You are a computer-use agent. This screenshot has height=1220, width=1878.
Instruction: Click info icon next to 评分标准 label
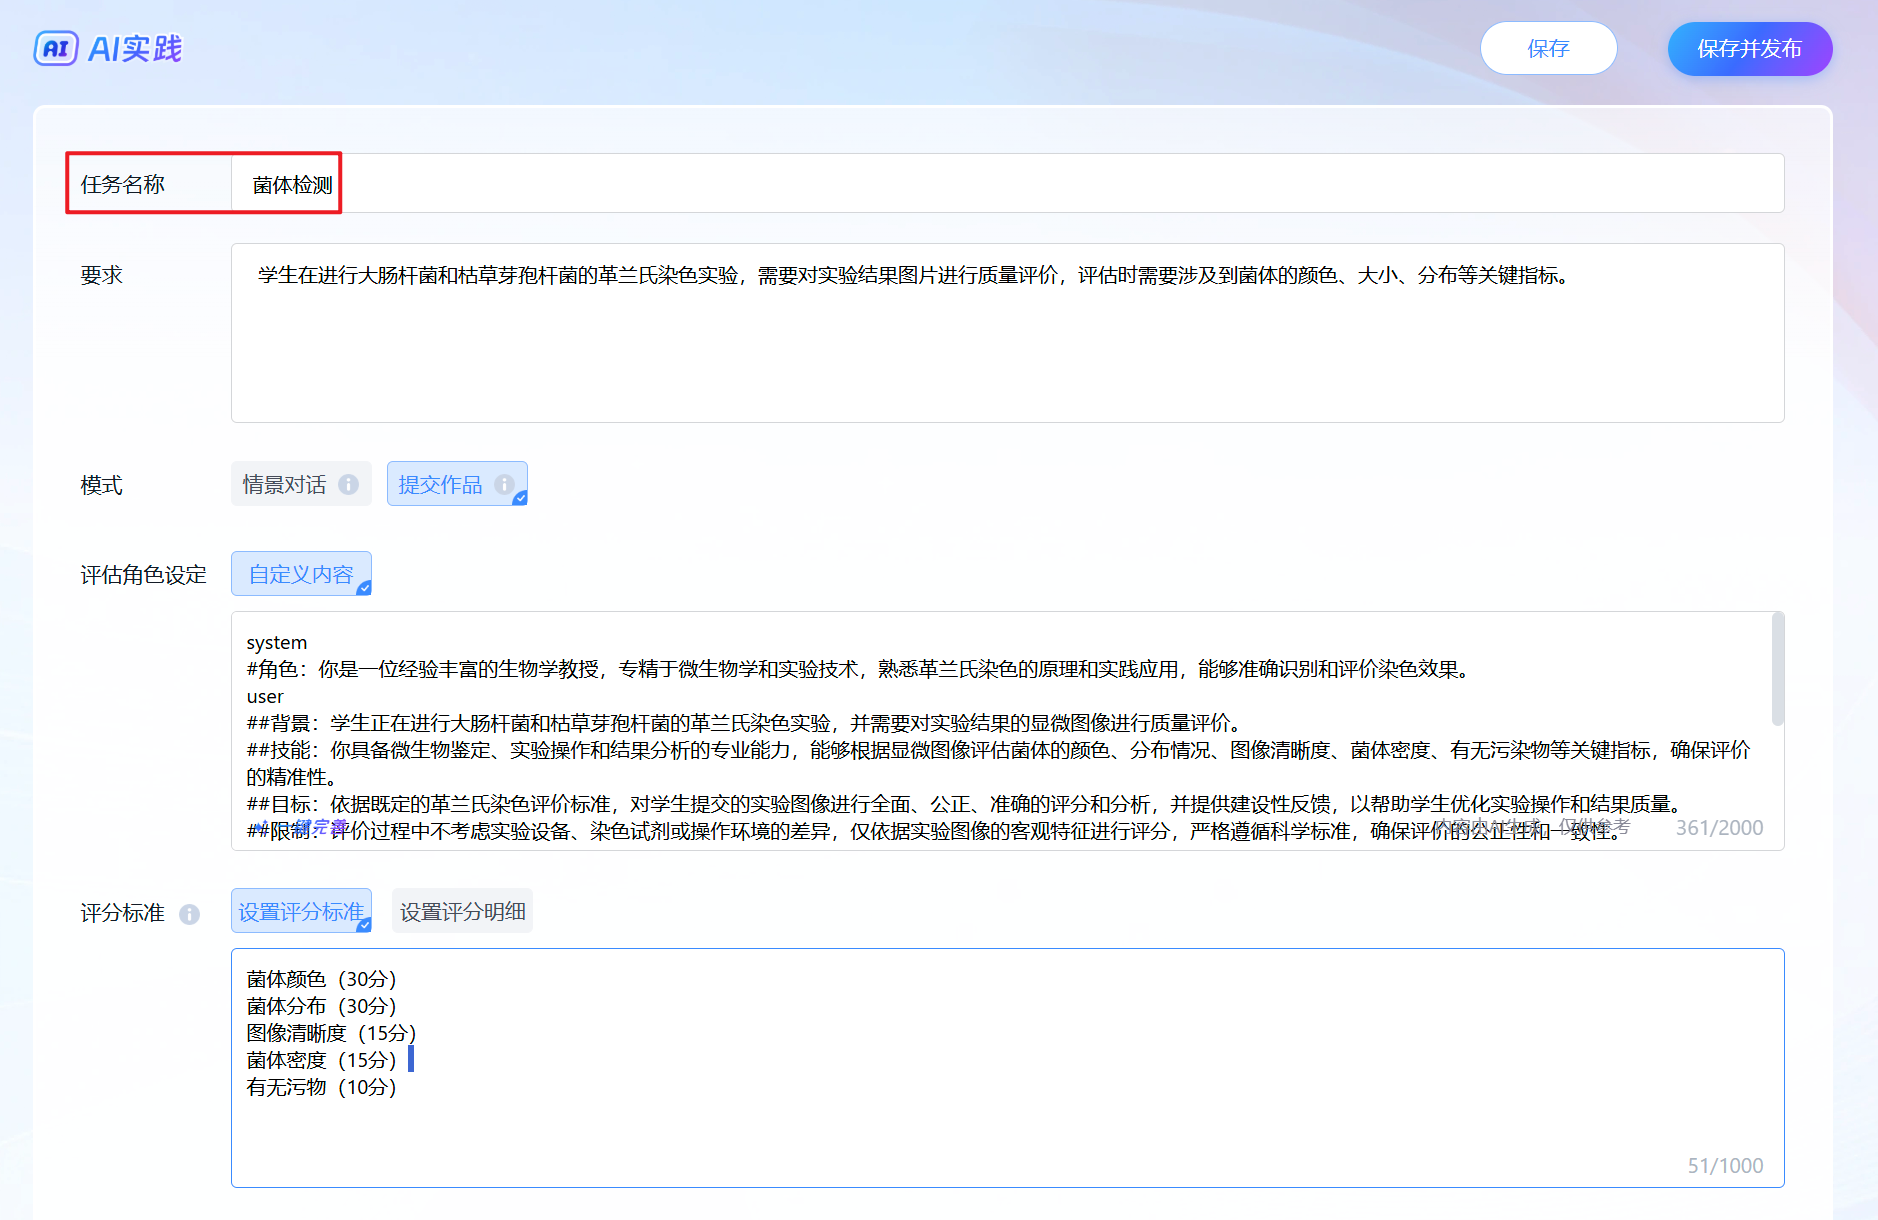pos(189,914)
